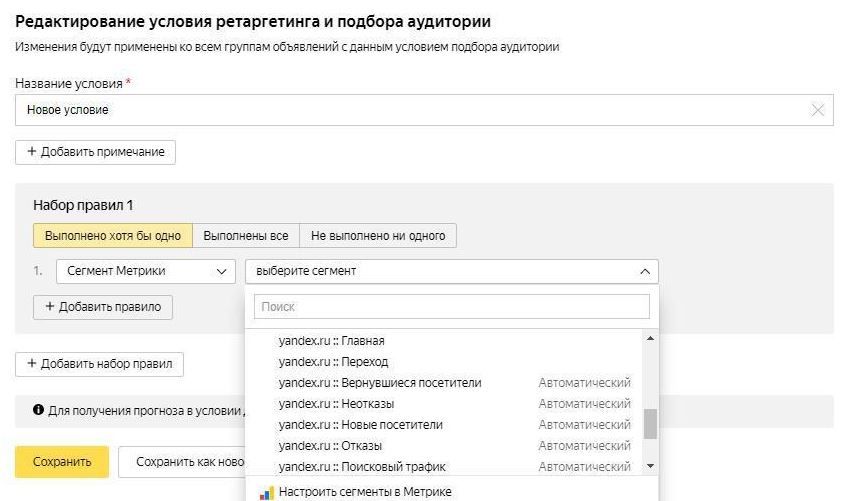Click the segment search field
The width and height of the screenshot is (858, 501).
tap(452, 307)
